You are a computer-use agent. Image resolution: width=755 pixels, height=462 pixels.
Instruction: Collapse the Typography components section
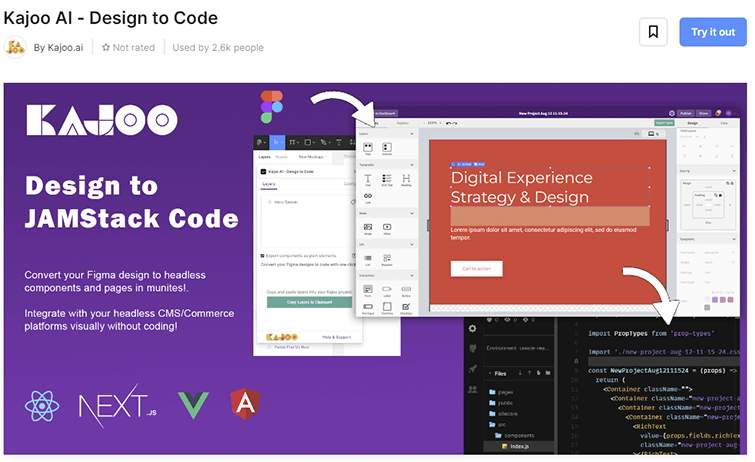click(411, 165)
